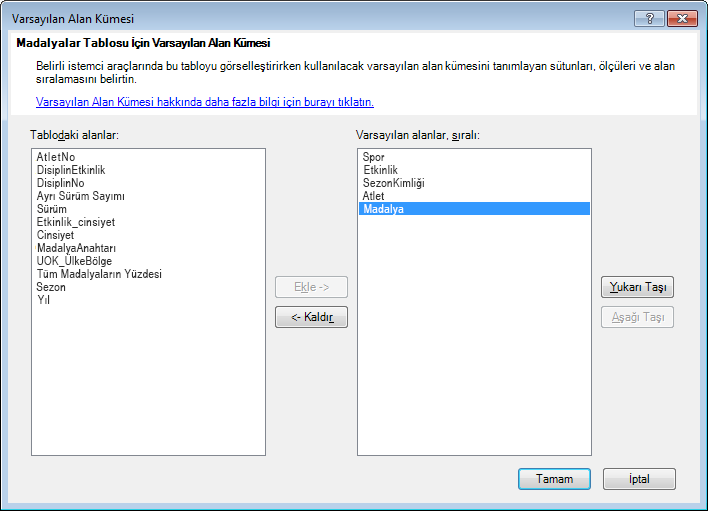Choose SezonKimliği in default fields
Viewport: 708px width, 511px height.
pyautogui.click(x=394, y=183)
